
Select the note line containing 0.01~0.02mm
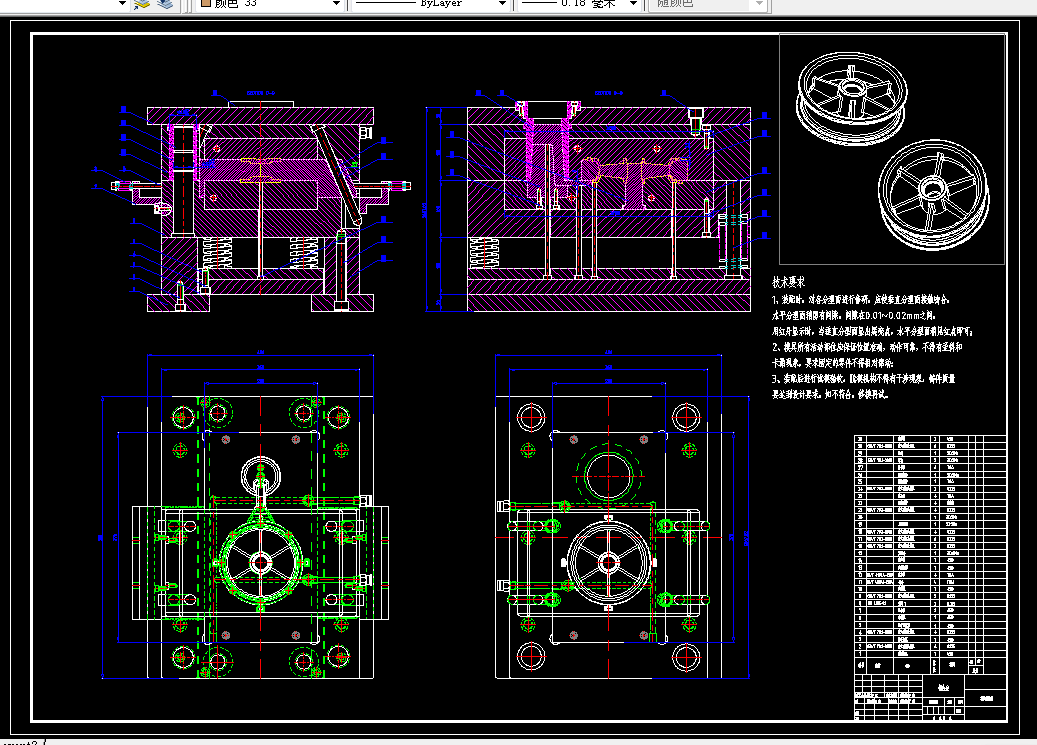[x=854, y=316]
